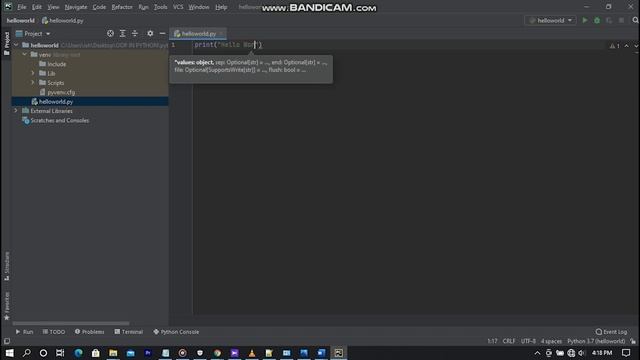The height and width of the screenshot is (360, 640).
Task: Toggle the Project side tab
Action: (x=7, y=44)
